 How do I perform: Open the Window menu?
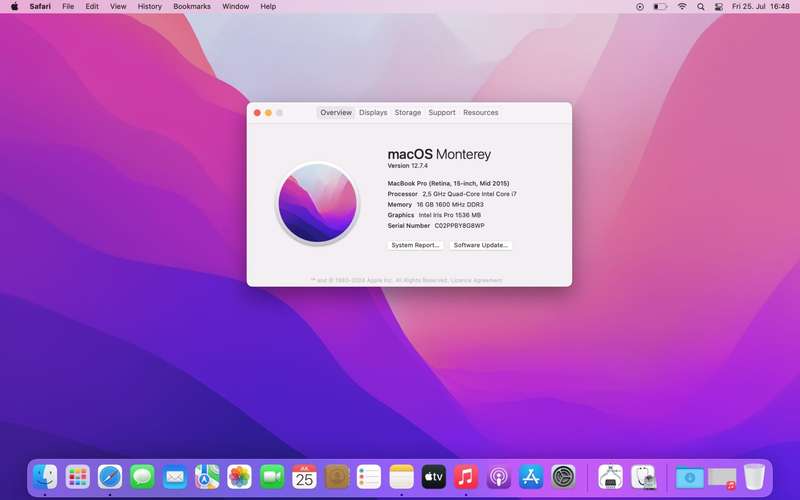coord(236,7)
